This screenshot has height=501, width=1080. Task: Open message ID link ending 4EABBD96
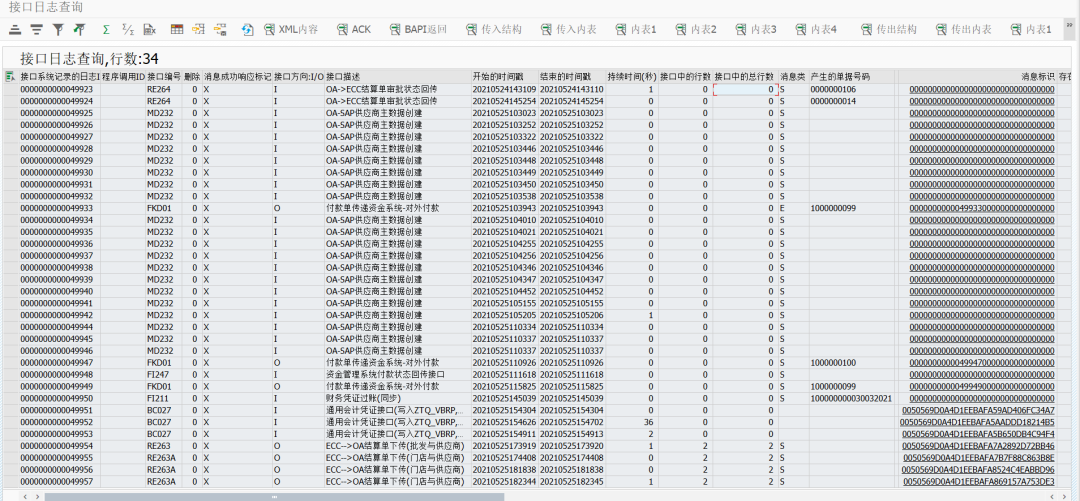pos(977,469)
